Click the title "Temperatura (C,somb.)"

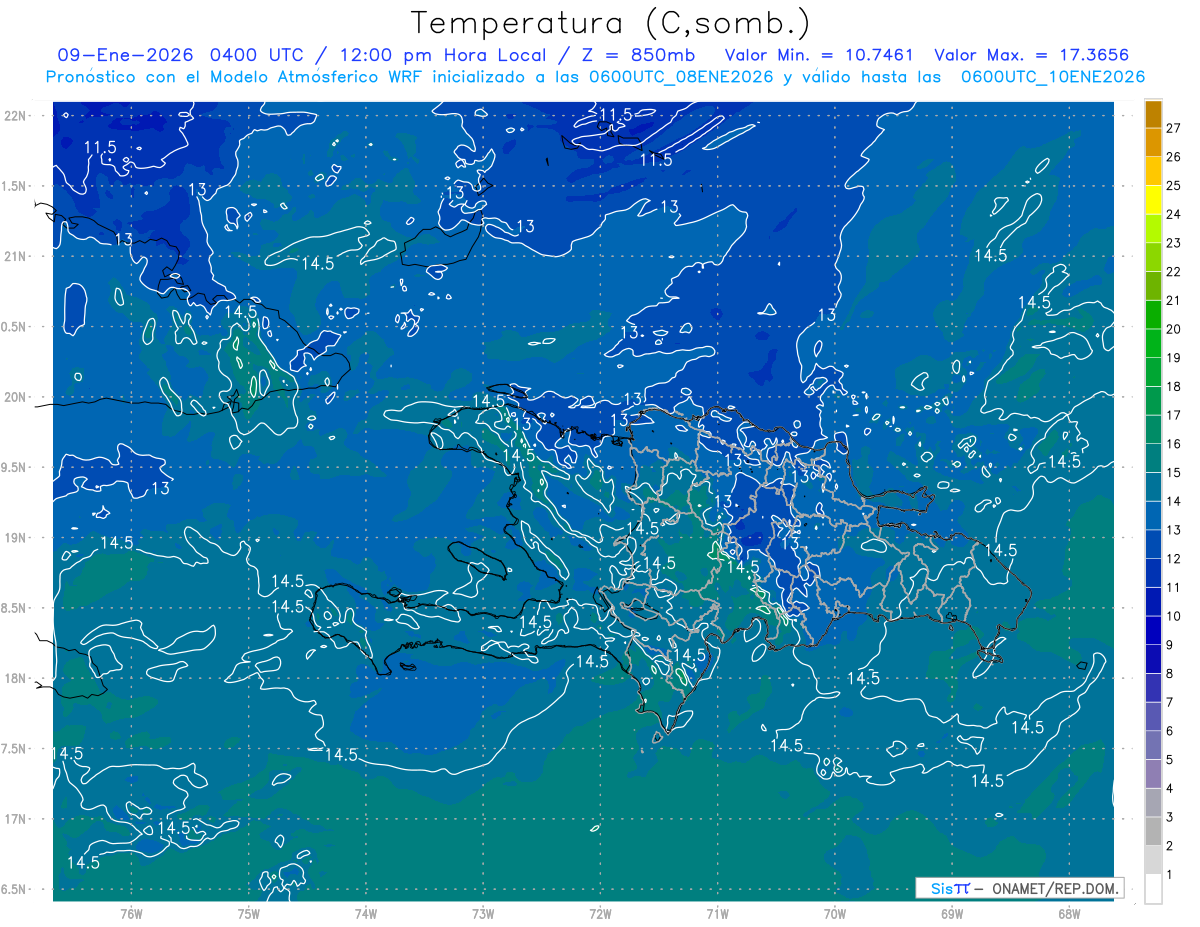(x=611, y=23)
